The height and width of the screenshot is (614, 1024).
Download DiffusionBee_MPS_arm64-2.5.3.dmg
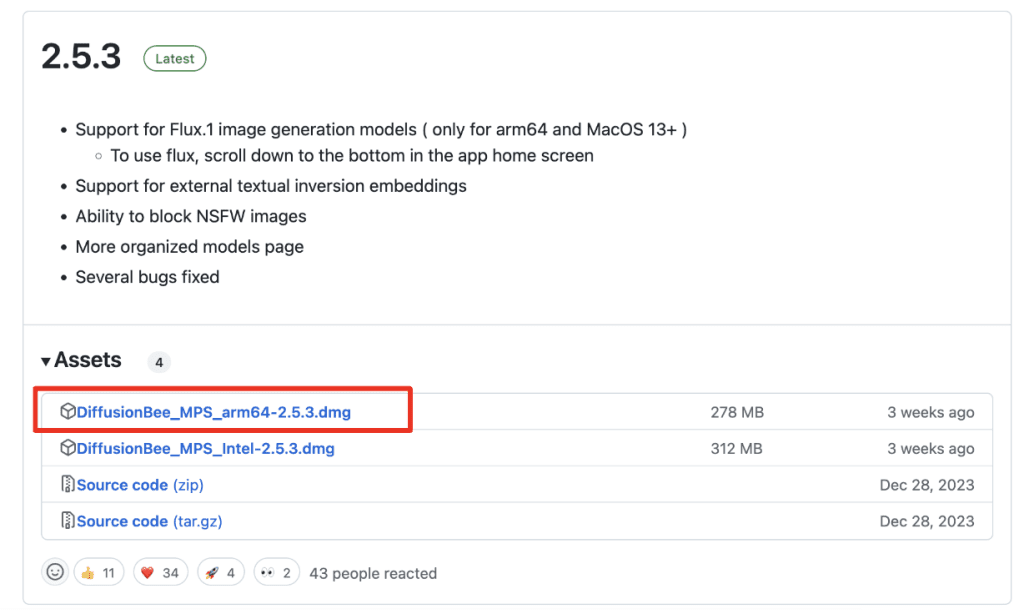point(214,412)
